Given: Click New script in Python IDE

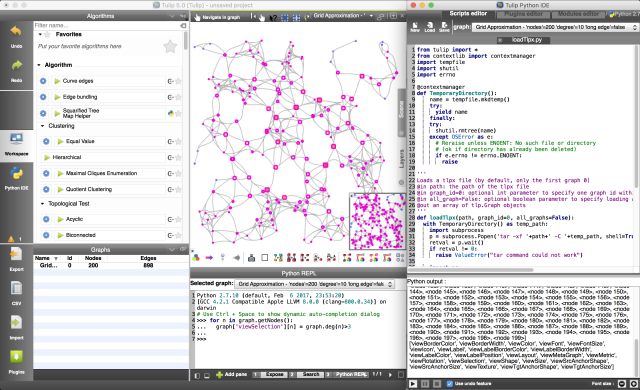Looking at the screenshot, I should click(x=415, y=27).
